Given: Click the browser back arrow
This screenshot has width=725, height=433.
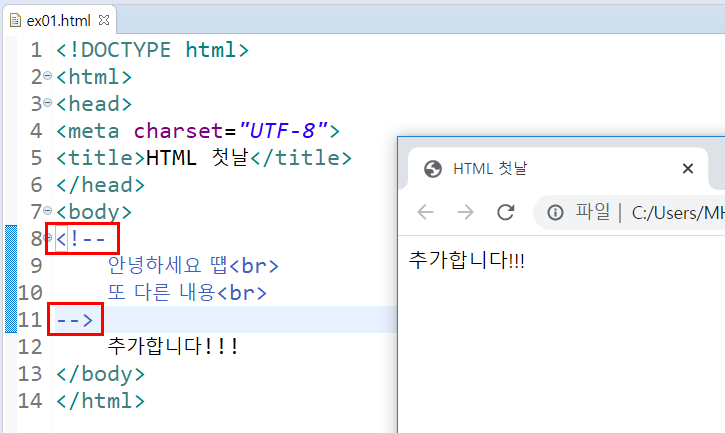Looking at the screenshot, I should [425, 212].
